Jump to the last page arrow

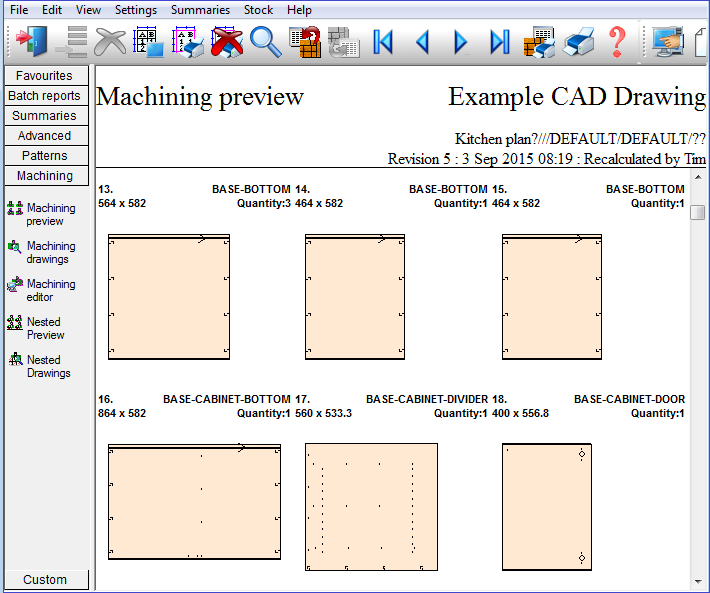click(x=500, y=42)
